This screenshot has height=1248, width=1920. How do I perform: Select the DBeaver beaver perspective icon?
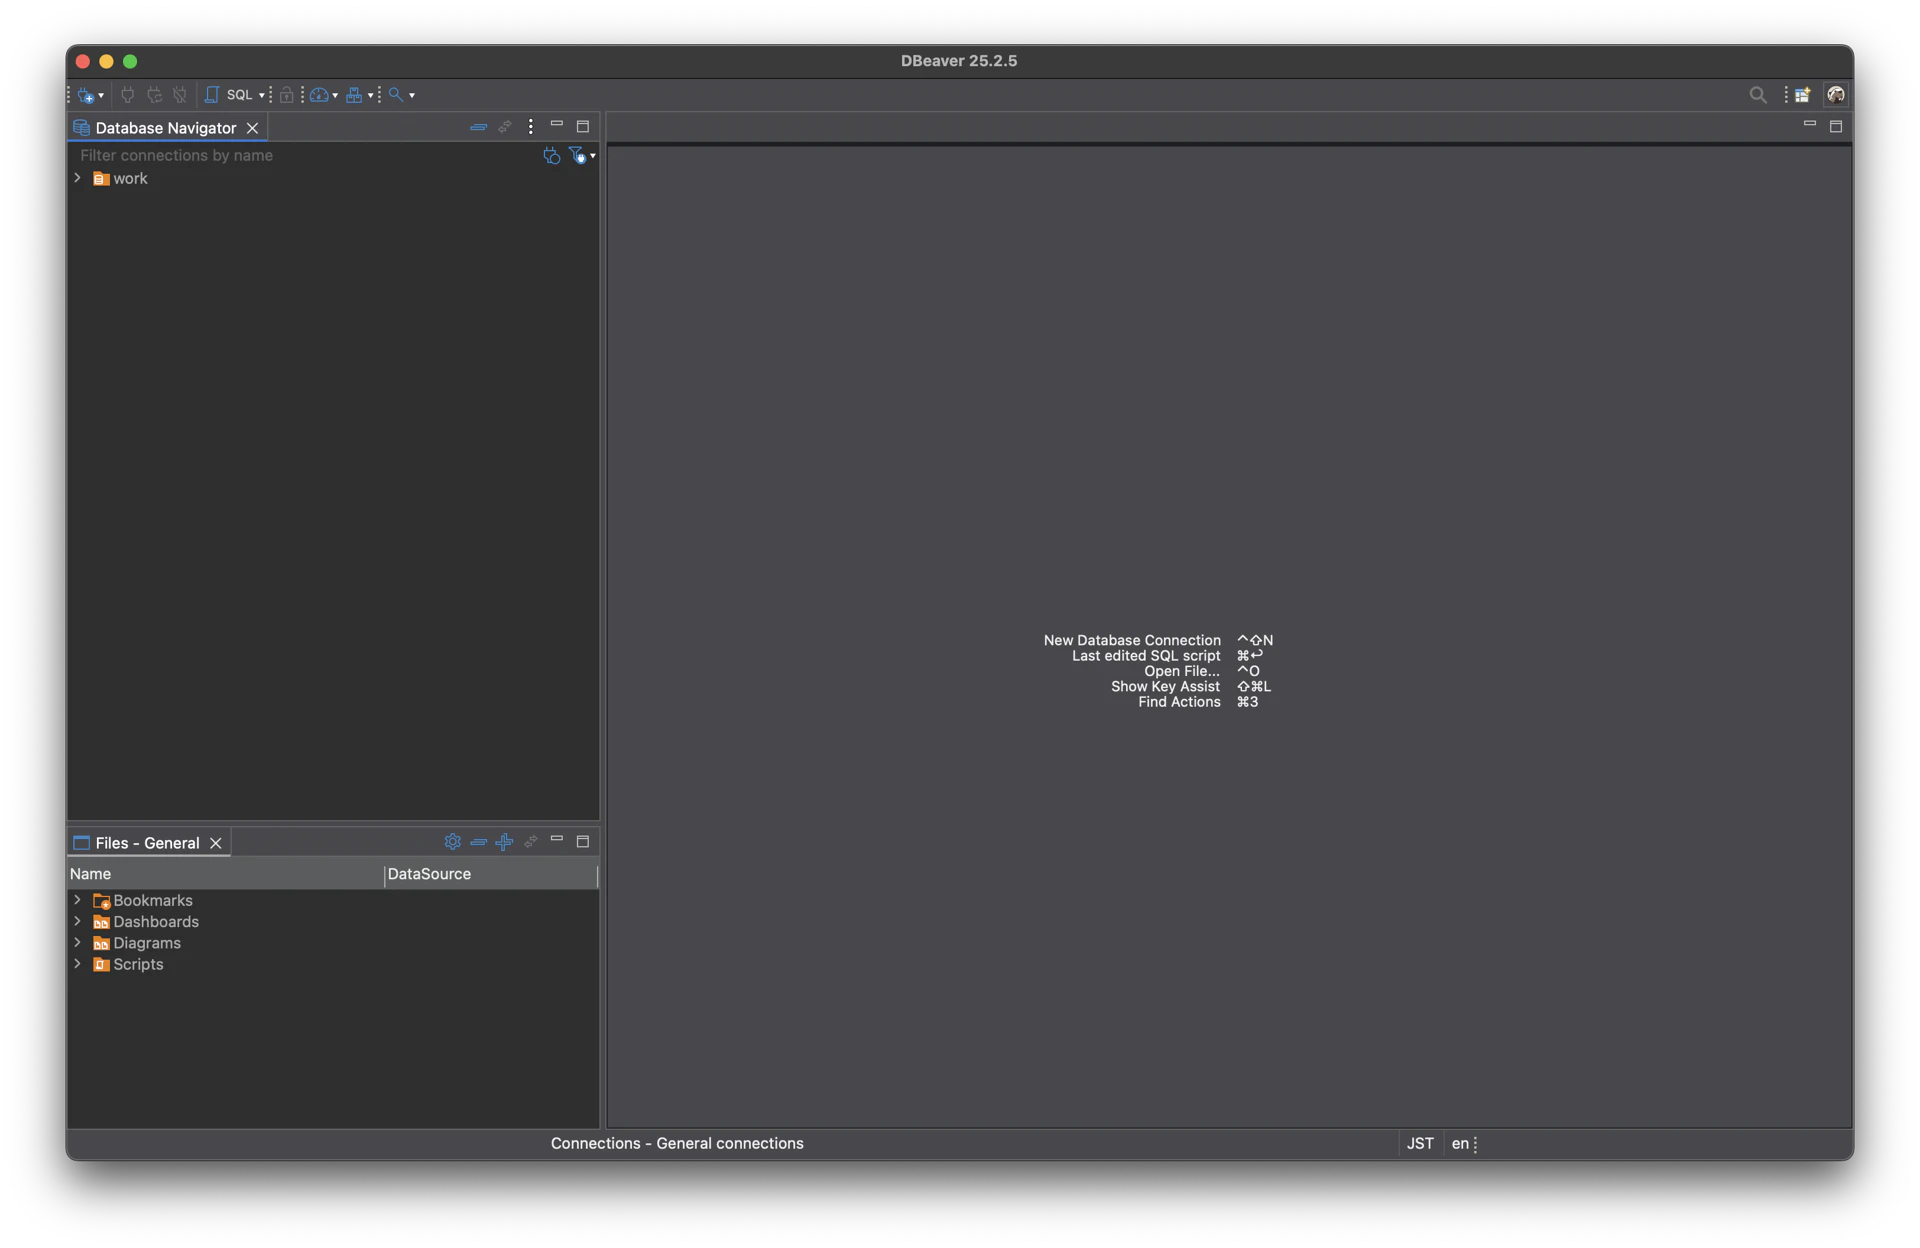point(1836,95)
